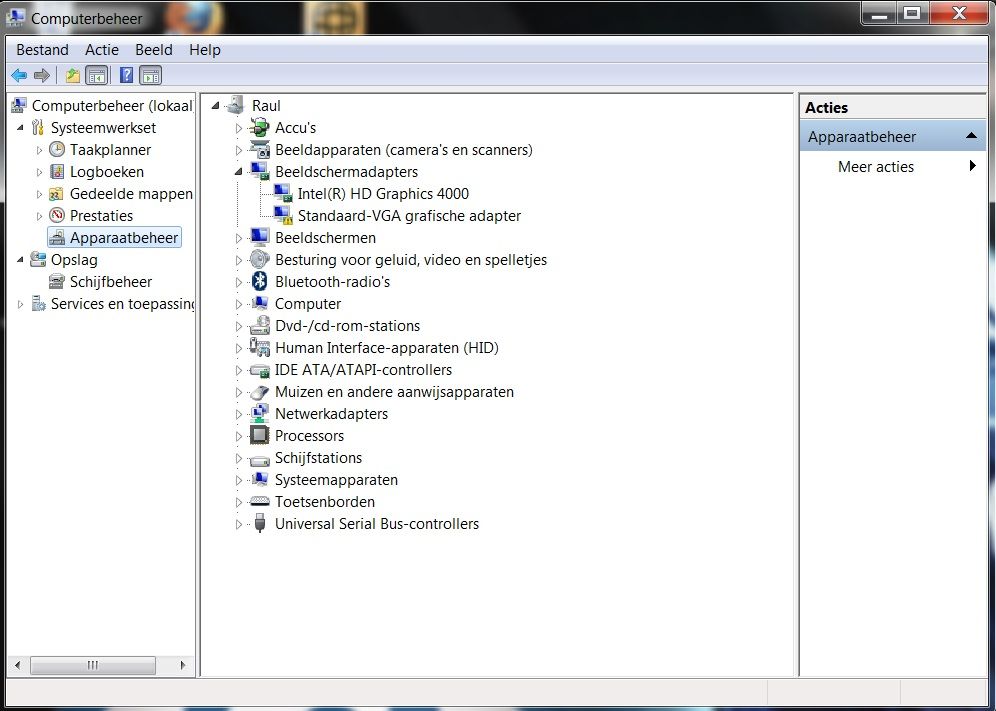The height and width of the screenshot is (711, 996).
Task: Click the left pane scroll left arrow
Action: click(x=17, y=665)
